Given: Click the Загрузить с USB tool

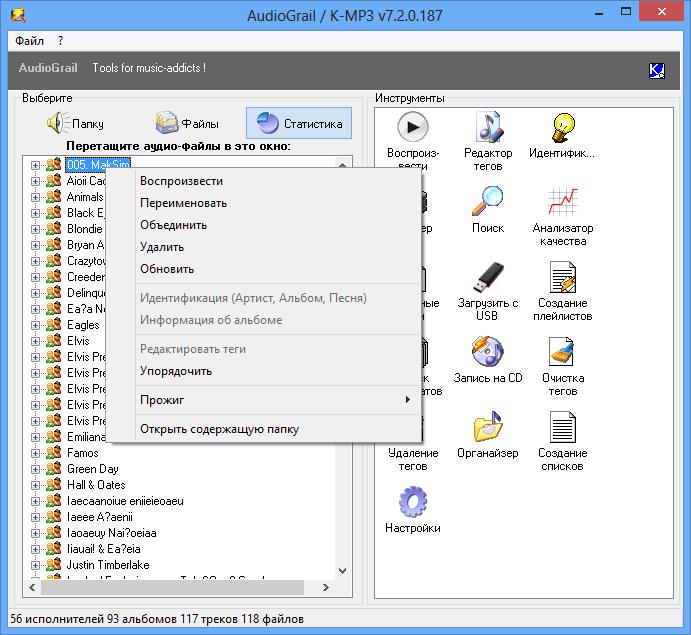Looking at the screenshot, I should pyautogui.click(x=488, y=277).
